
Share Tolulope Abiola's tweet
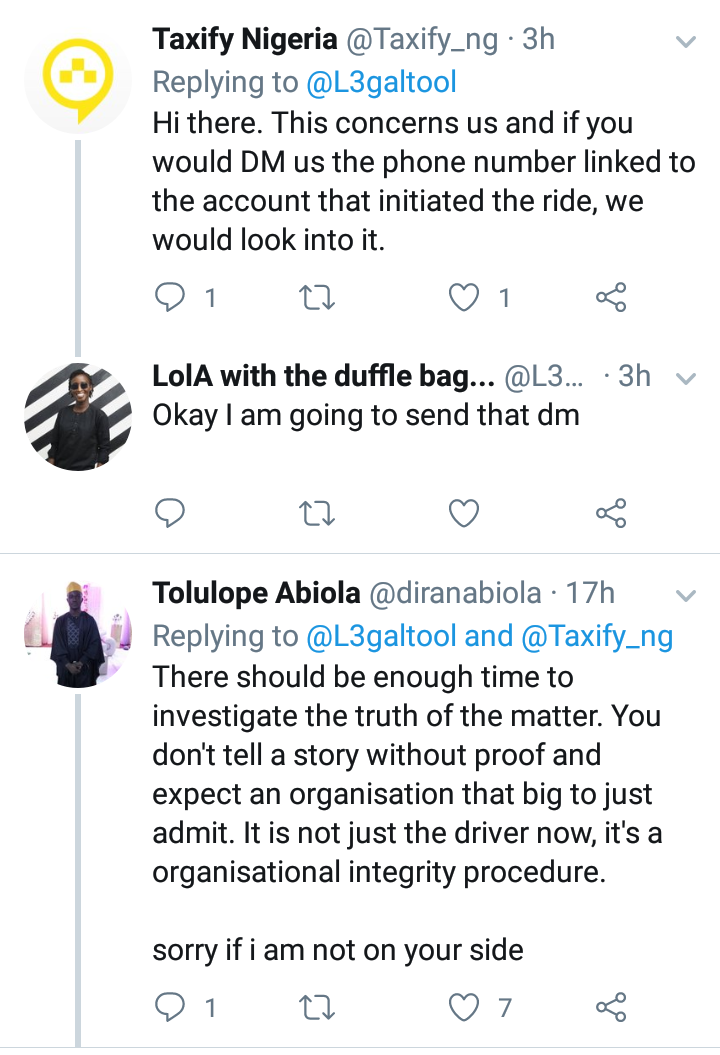pyautogui.click(x=610, y=1007)
